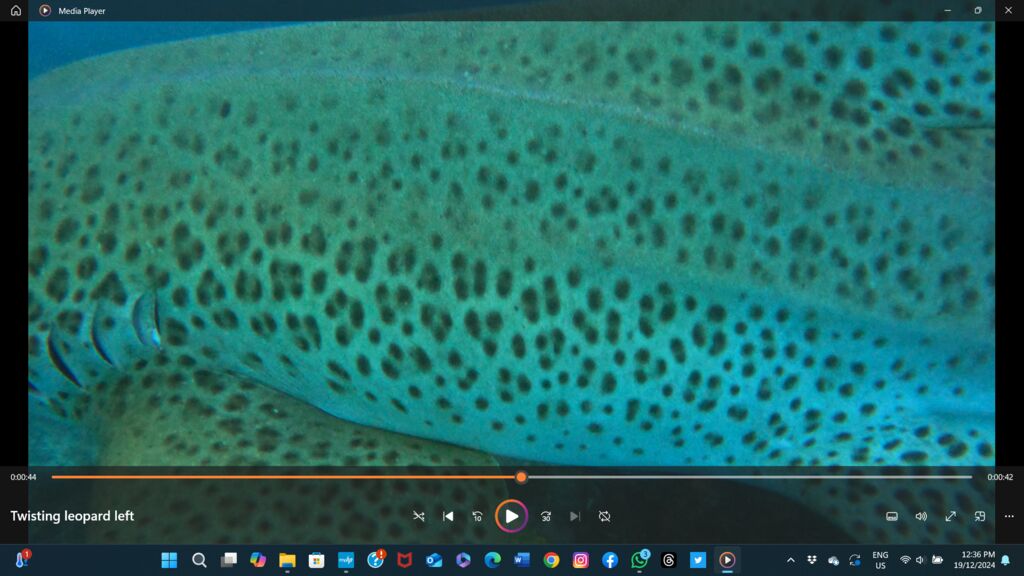Skip forward 30 seconds

(x=546, y=516)
